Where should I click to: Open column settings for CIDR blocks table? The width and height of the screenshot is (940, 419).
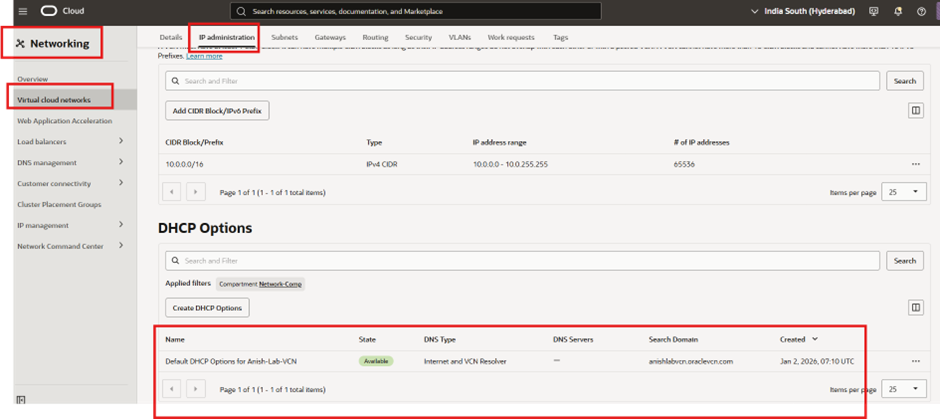pyautogui.click(x=915, y=111)
